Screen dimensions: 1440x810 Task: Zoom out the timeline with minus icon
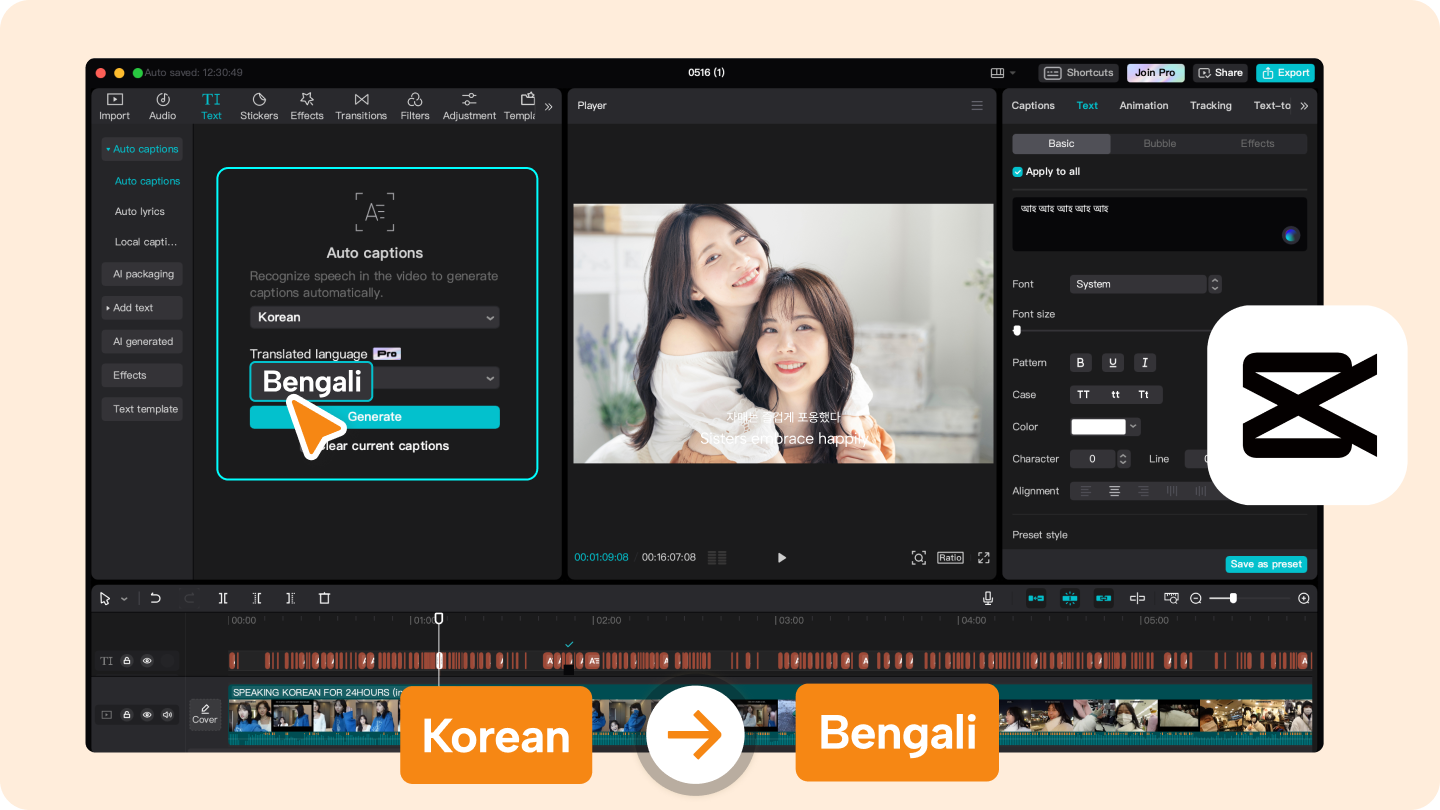[1195, 598]
